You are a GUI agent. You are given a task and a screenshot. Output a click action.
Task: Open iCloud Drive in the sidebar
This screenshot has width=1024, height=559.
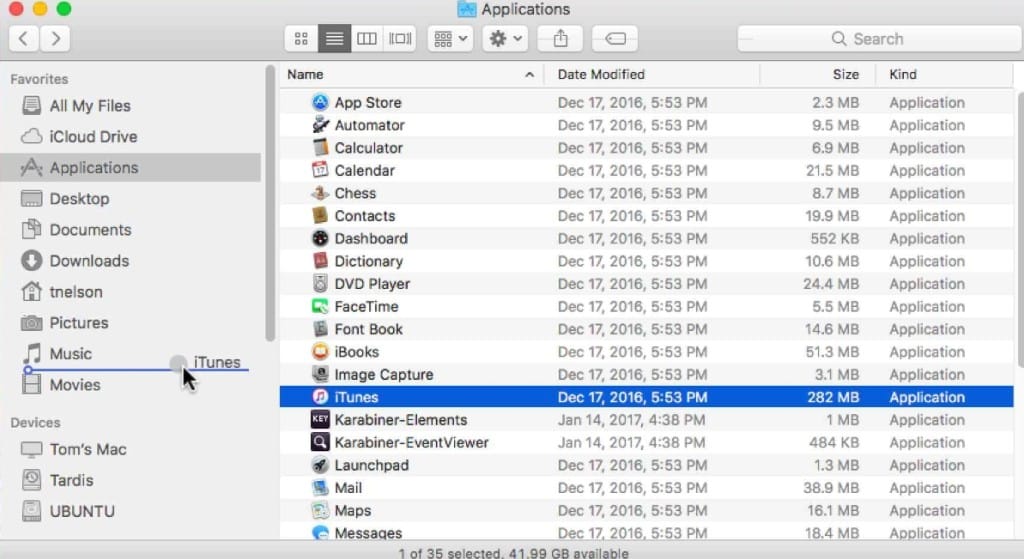pos(93,136)
